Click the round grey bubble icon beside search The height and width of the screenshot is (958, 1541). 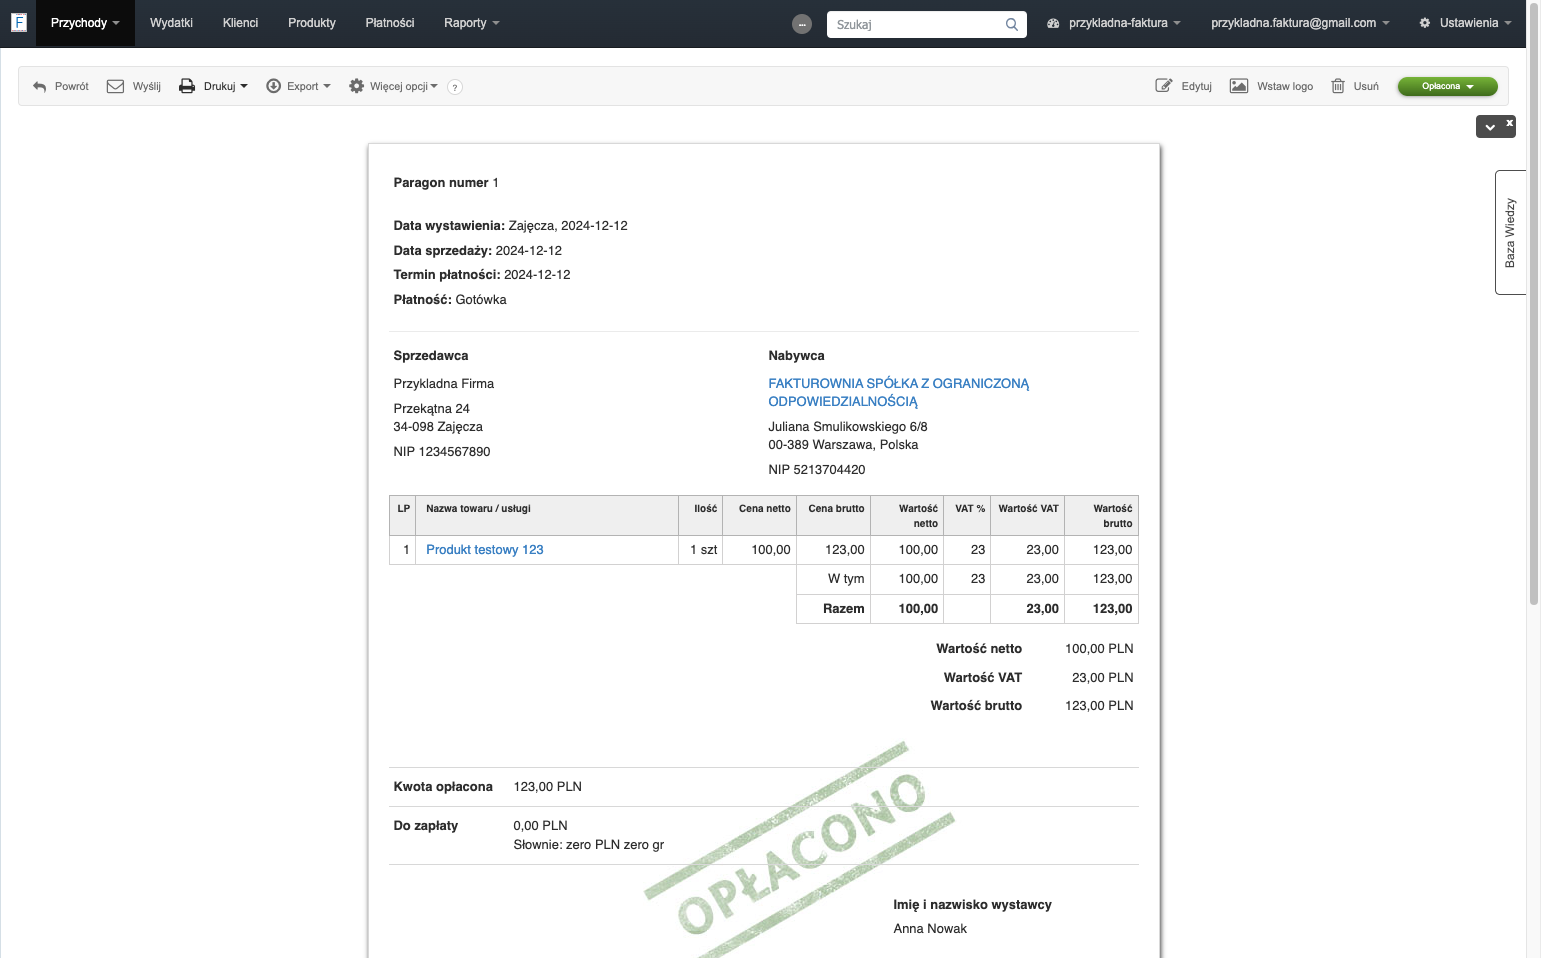[802, 24]
